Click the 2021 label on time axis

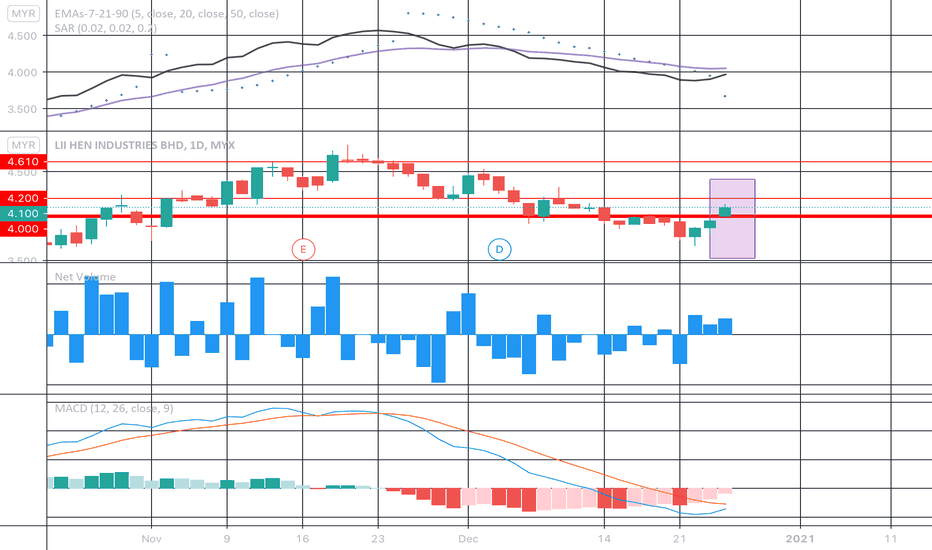tap(800, 539)
